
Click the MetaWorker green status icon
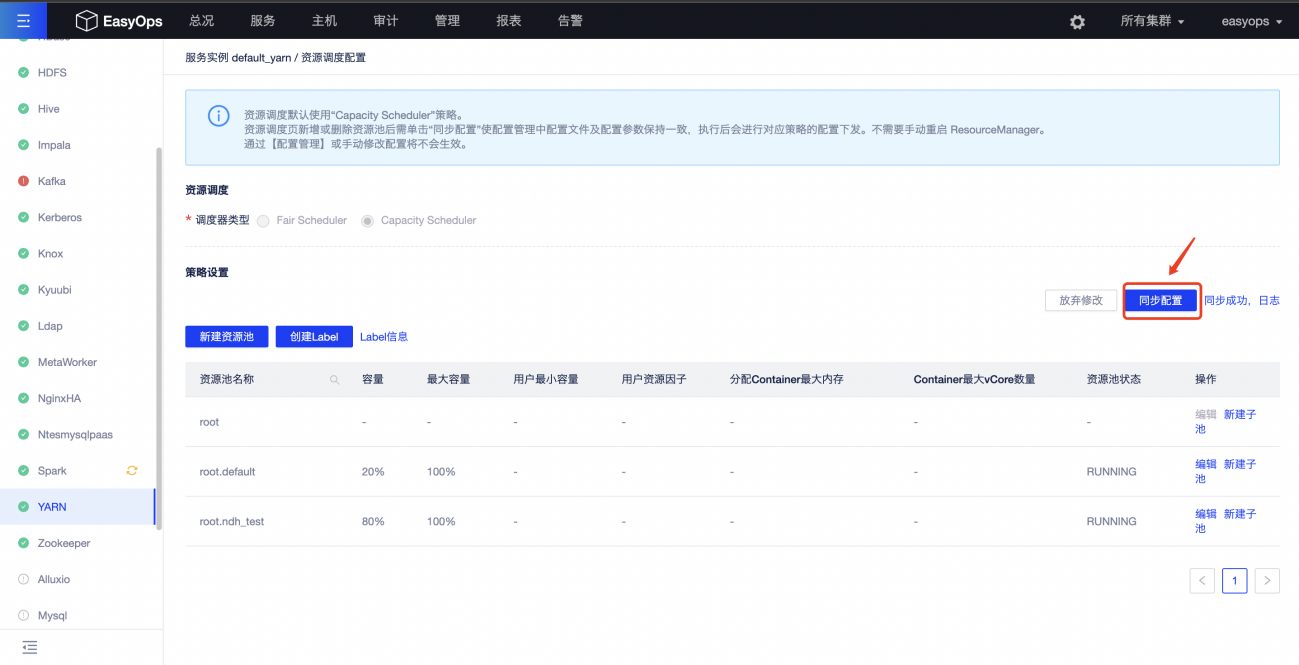[x=23, y=362]
